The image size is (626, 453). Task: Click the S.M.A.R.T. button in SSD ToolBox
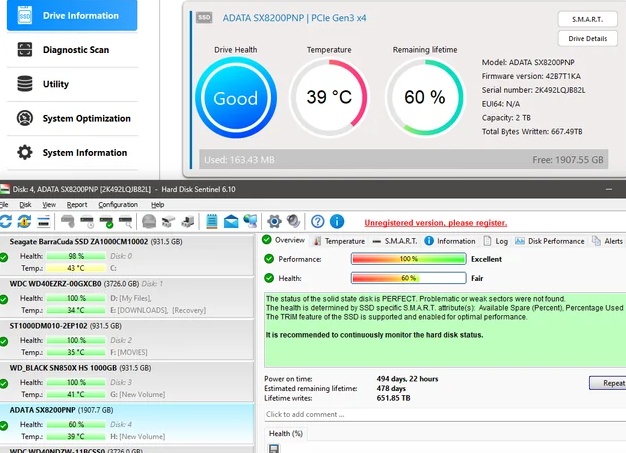[587, 19]
